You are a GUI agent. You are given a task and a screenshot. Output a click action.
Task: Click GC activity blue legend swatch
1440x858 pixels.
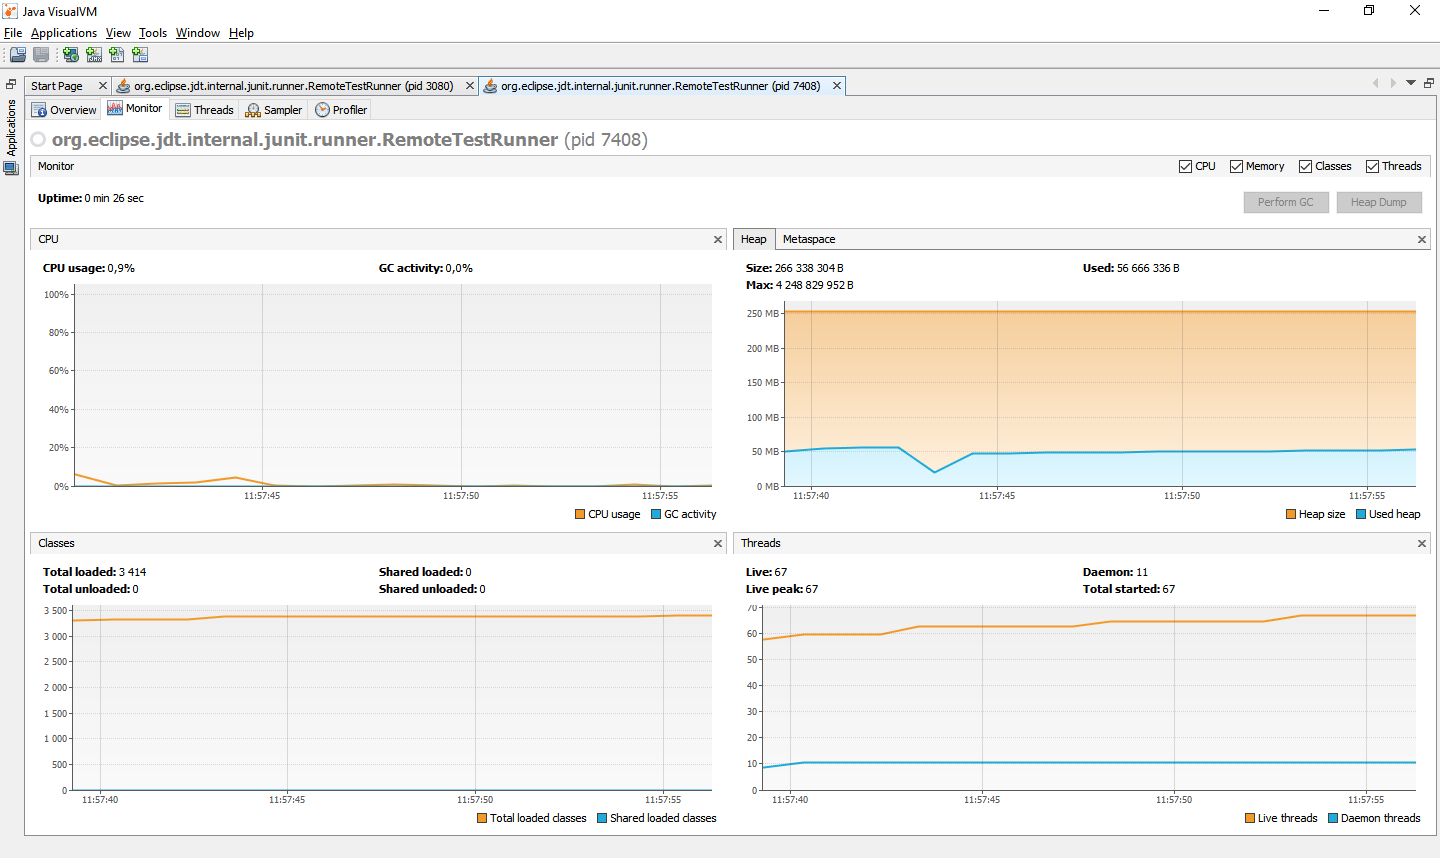coord(656,515)
